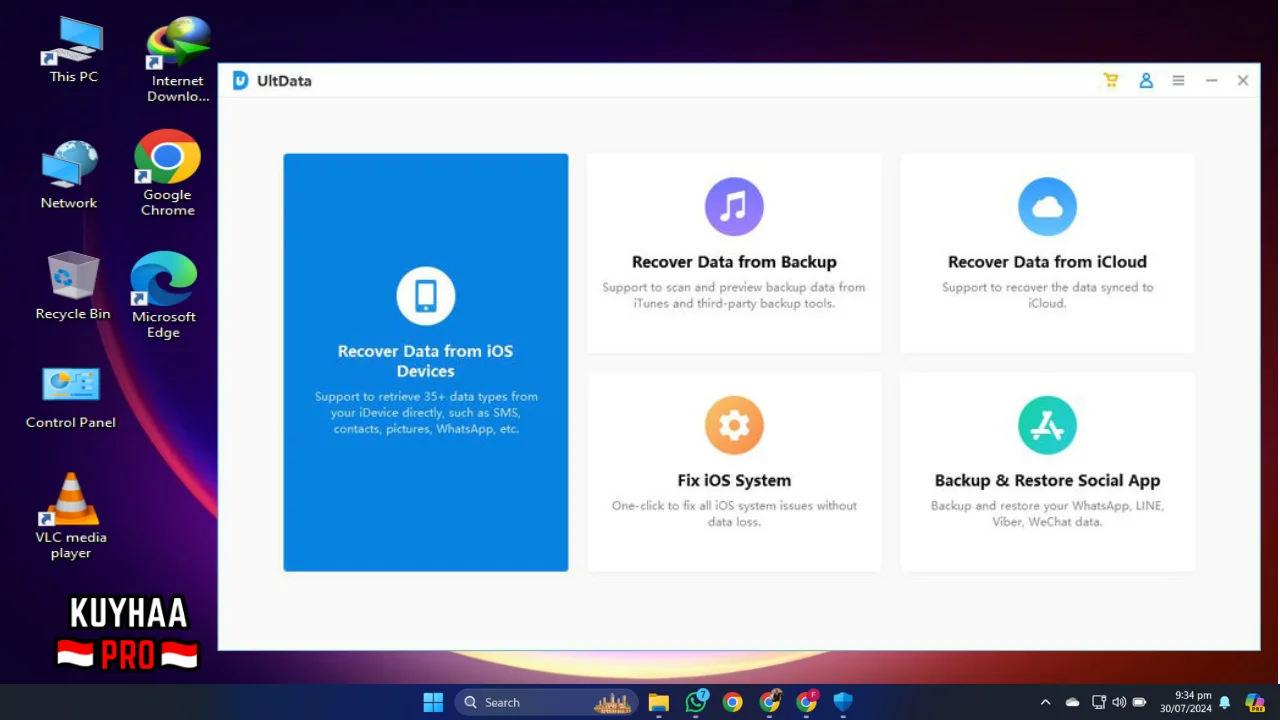The width and height of the screenshot is (1280, 720).
Task: Click the purple music note icon
Action: point(734,207)
